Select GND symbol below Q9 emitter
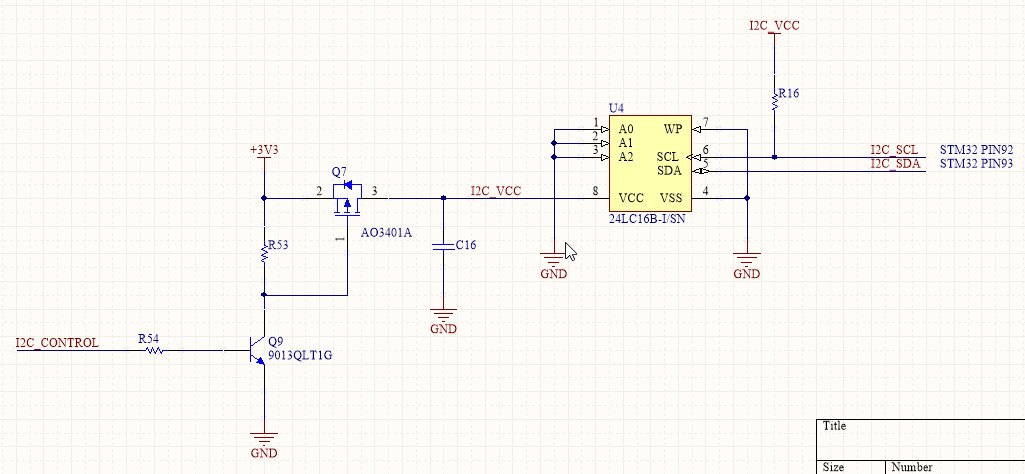 point(264,441)
